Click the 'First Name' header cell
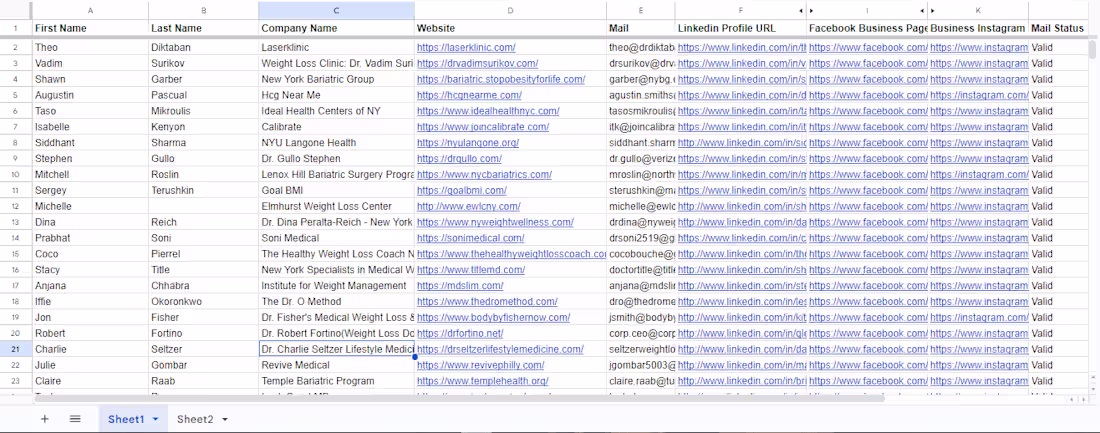Screen dimensions: 1100x433 [90, 28]
